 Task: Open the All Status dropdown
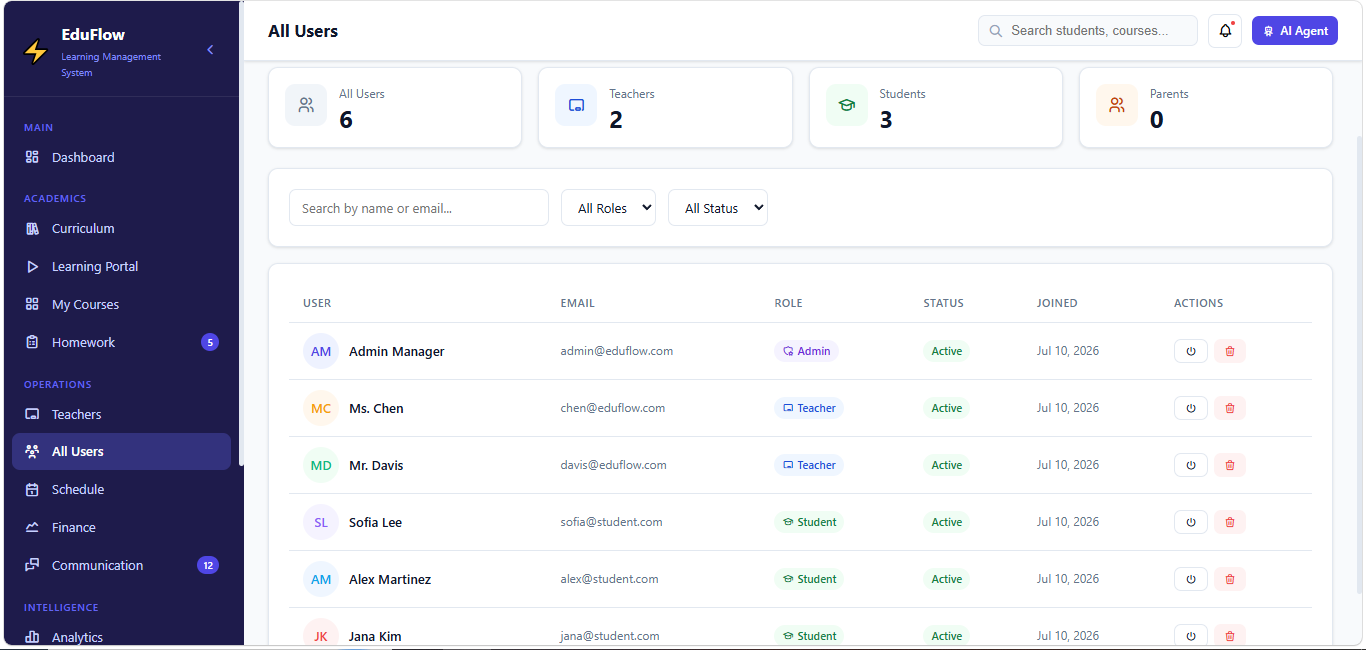(718, 208)
